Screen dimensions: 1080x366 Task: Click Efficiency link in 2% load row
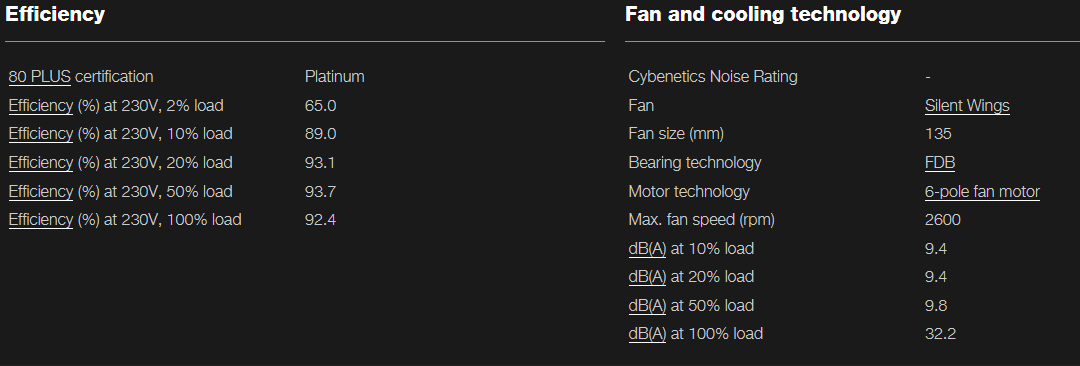[x=41, y=105]
